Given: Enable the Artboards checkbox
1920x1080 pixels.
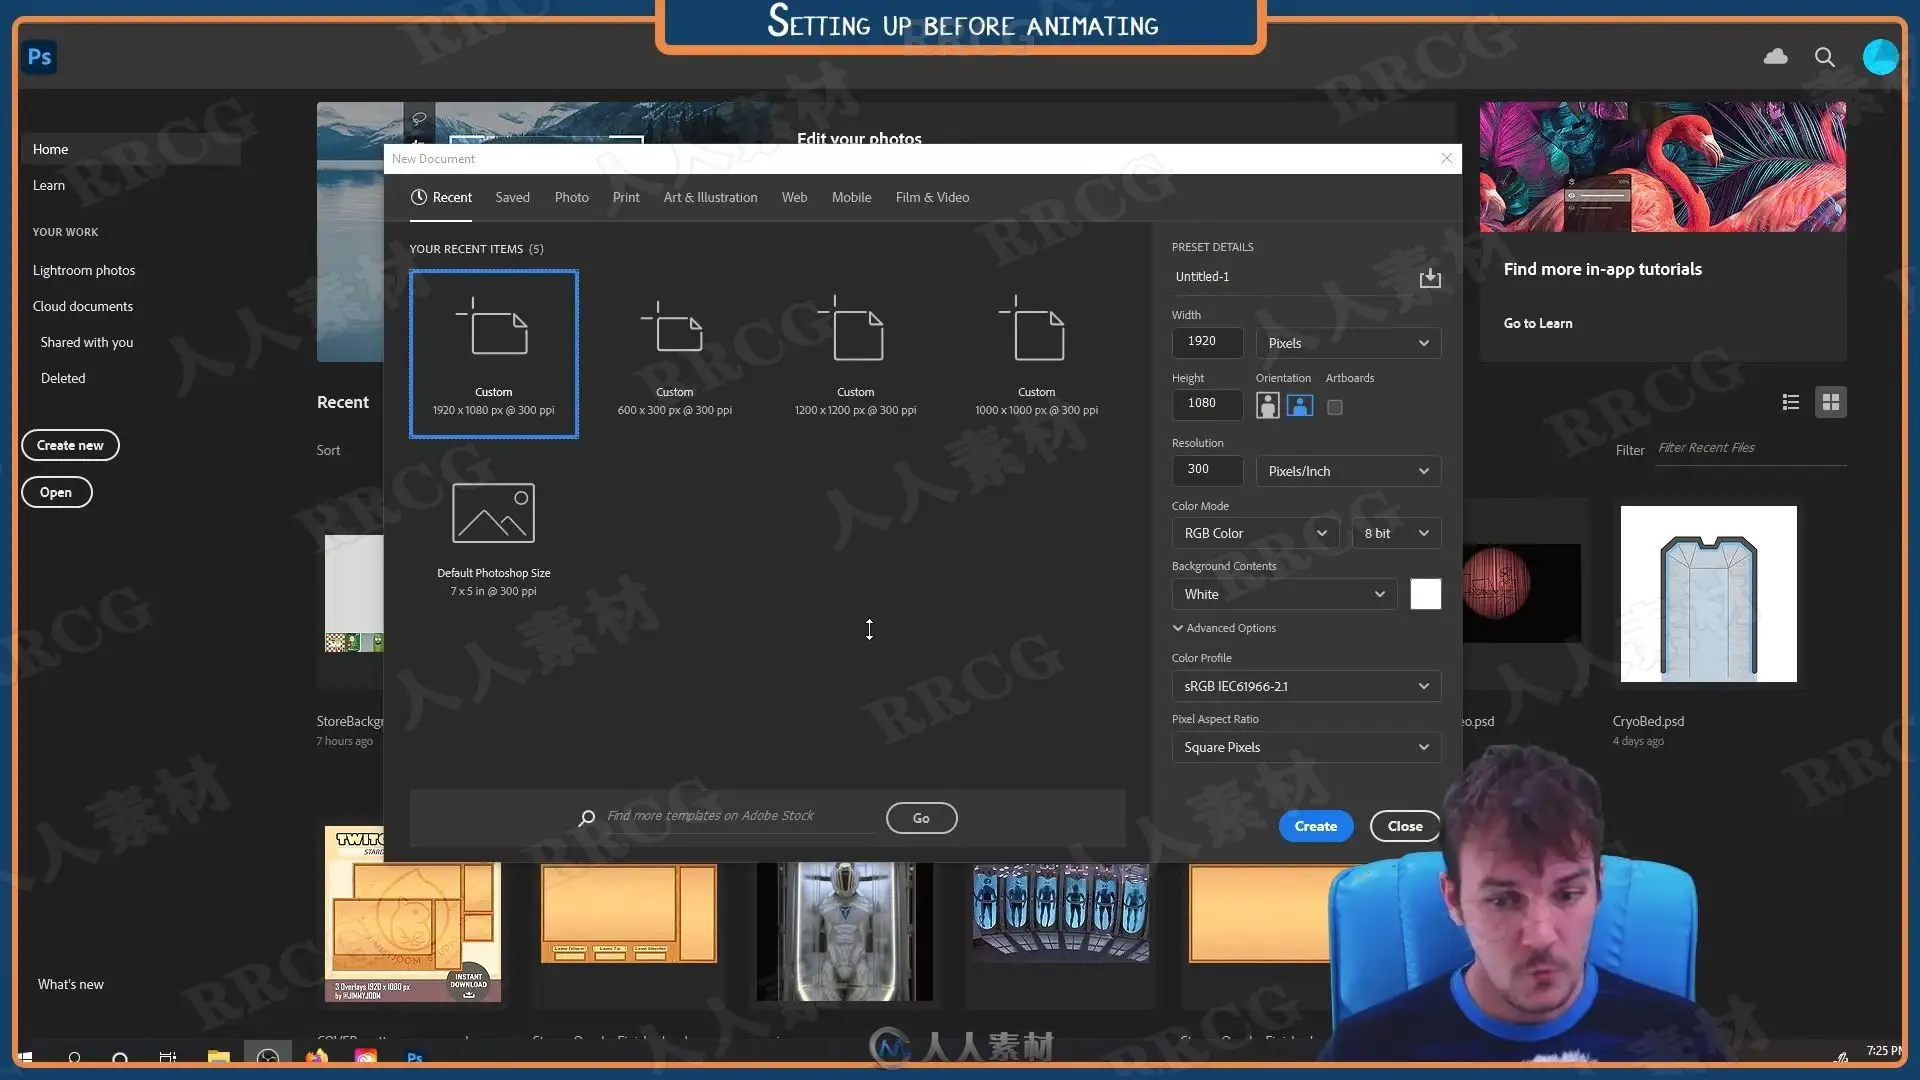Looking at the screenshot, I should [1335, 407].
